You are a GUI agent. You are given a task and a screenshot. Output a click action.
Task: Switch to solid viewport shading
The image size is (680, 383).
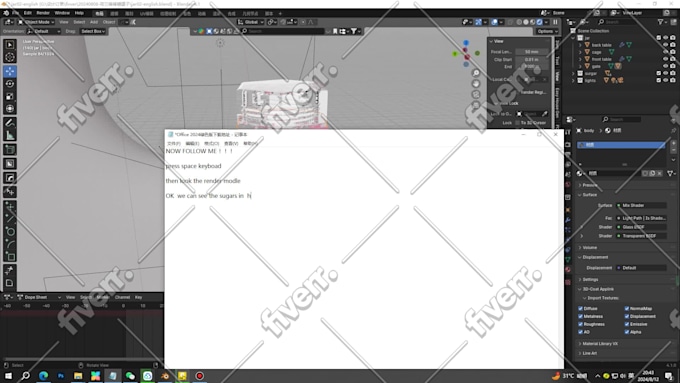(x=526, y=22)
